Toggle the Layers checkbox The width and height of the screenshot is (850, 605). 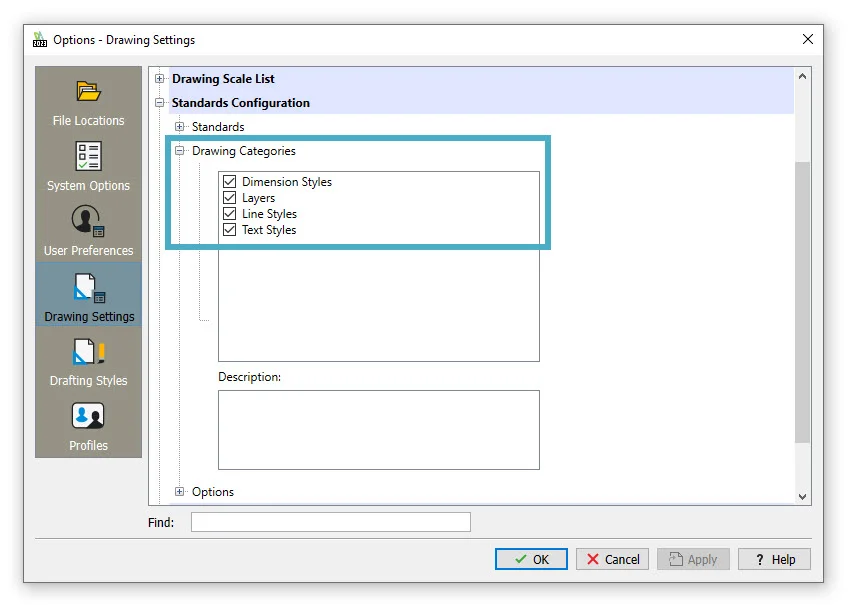(229, 198)
